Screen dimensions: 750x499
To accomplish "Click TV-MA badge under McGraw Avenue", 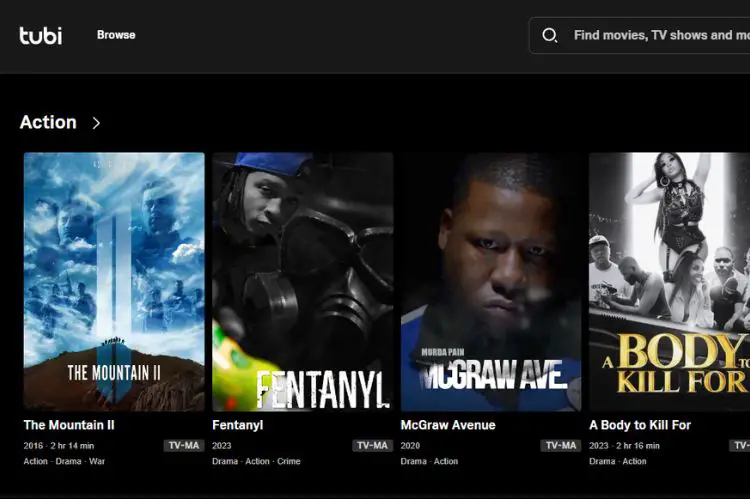I will [561, 445].
